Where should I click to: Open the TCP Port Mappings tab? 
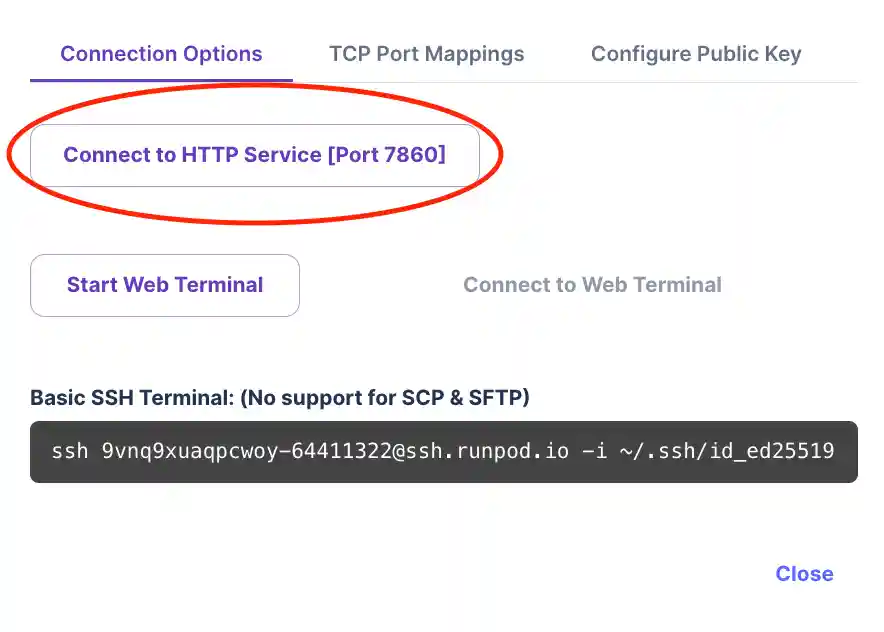(x=426, y=54)
